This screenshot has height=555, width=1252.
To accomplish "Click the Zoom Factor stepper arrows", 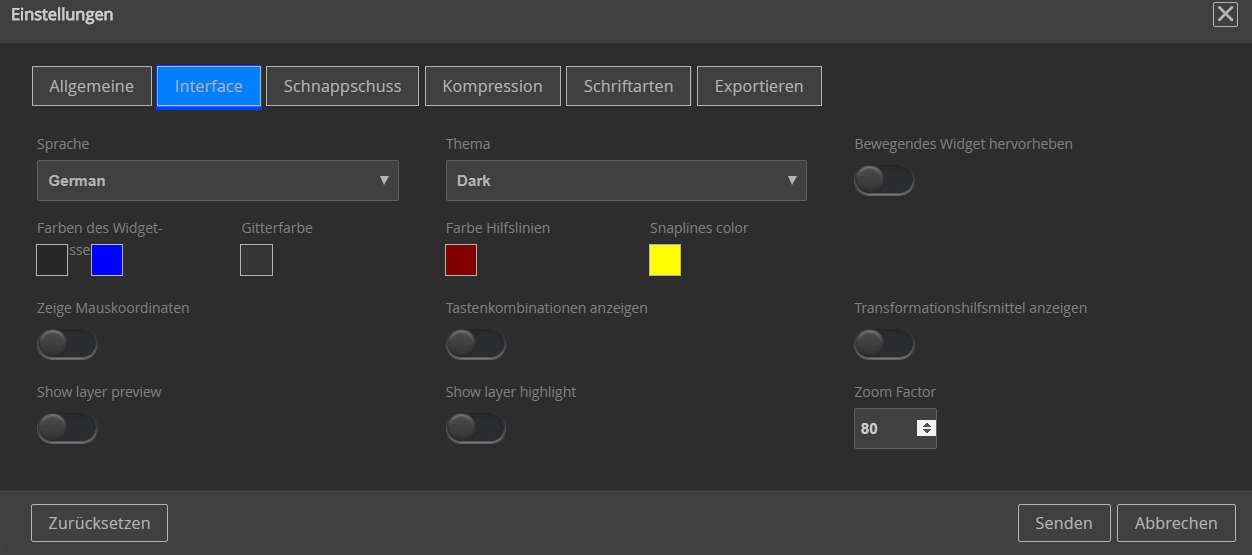I will (x=927, y=428).
